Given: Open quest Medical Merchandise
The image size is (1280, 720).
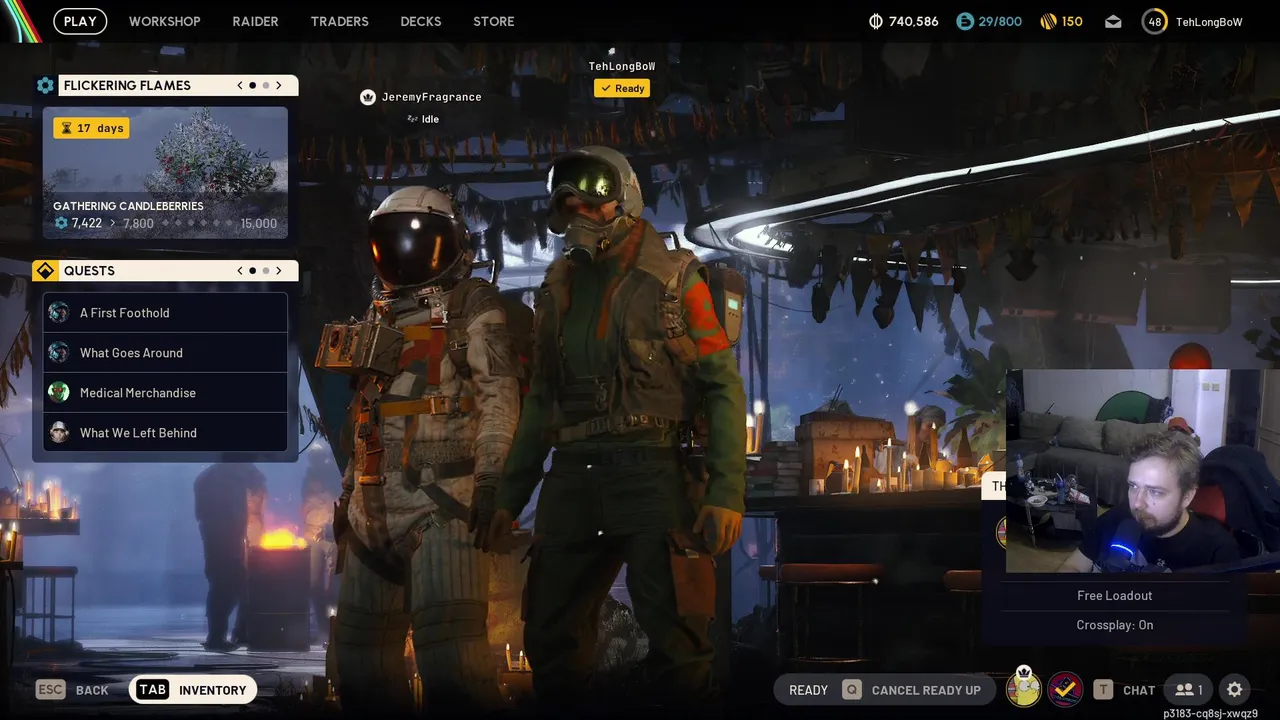Looking at the screenshot, I should pyautogui.click(x=165, y=393).
